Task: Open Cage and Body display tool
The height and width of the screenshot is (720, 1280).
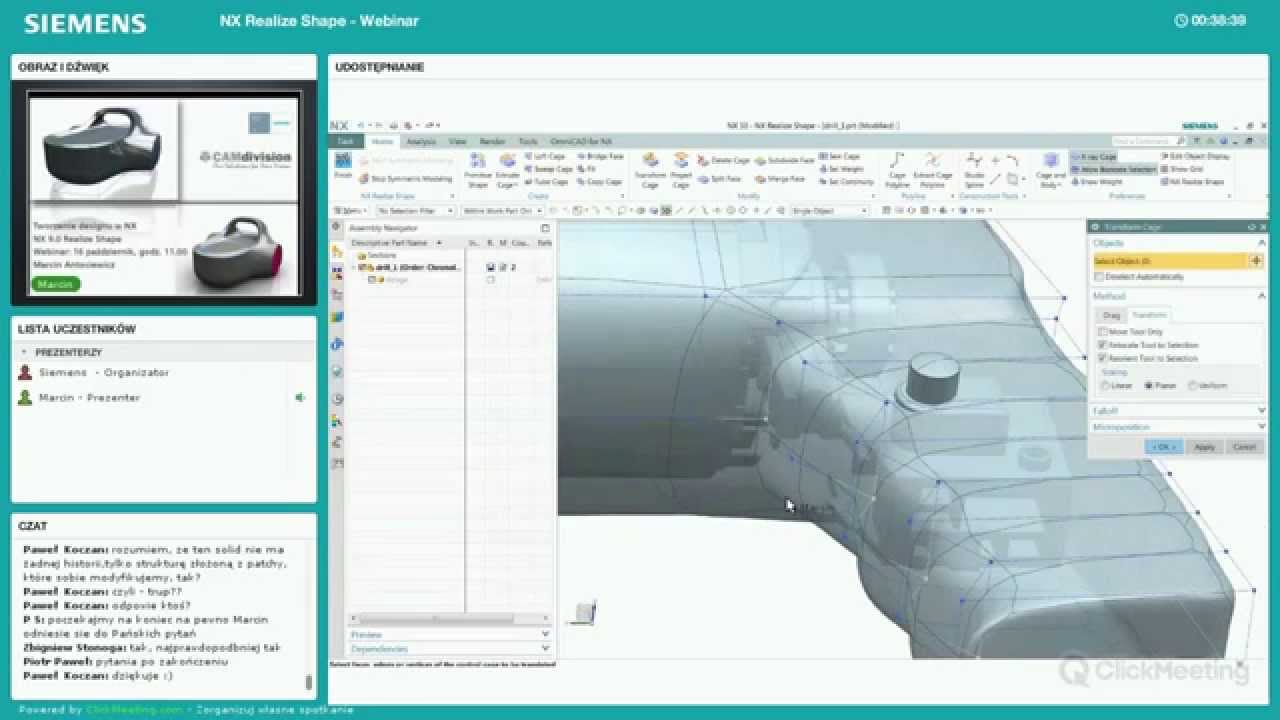Action: (x=1050, y=170)
